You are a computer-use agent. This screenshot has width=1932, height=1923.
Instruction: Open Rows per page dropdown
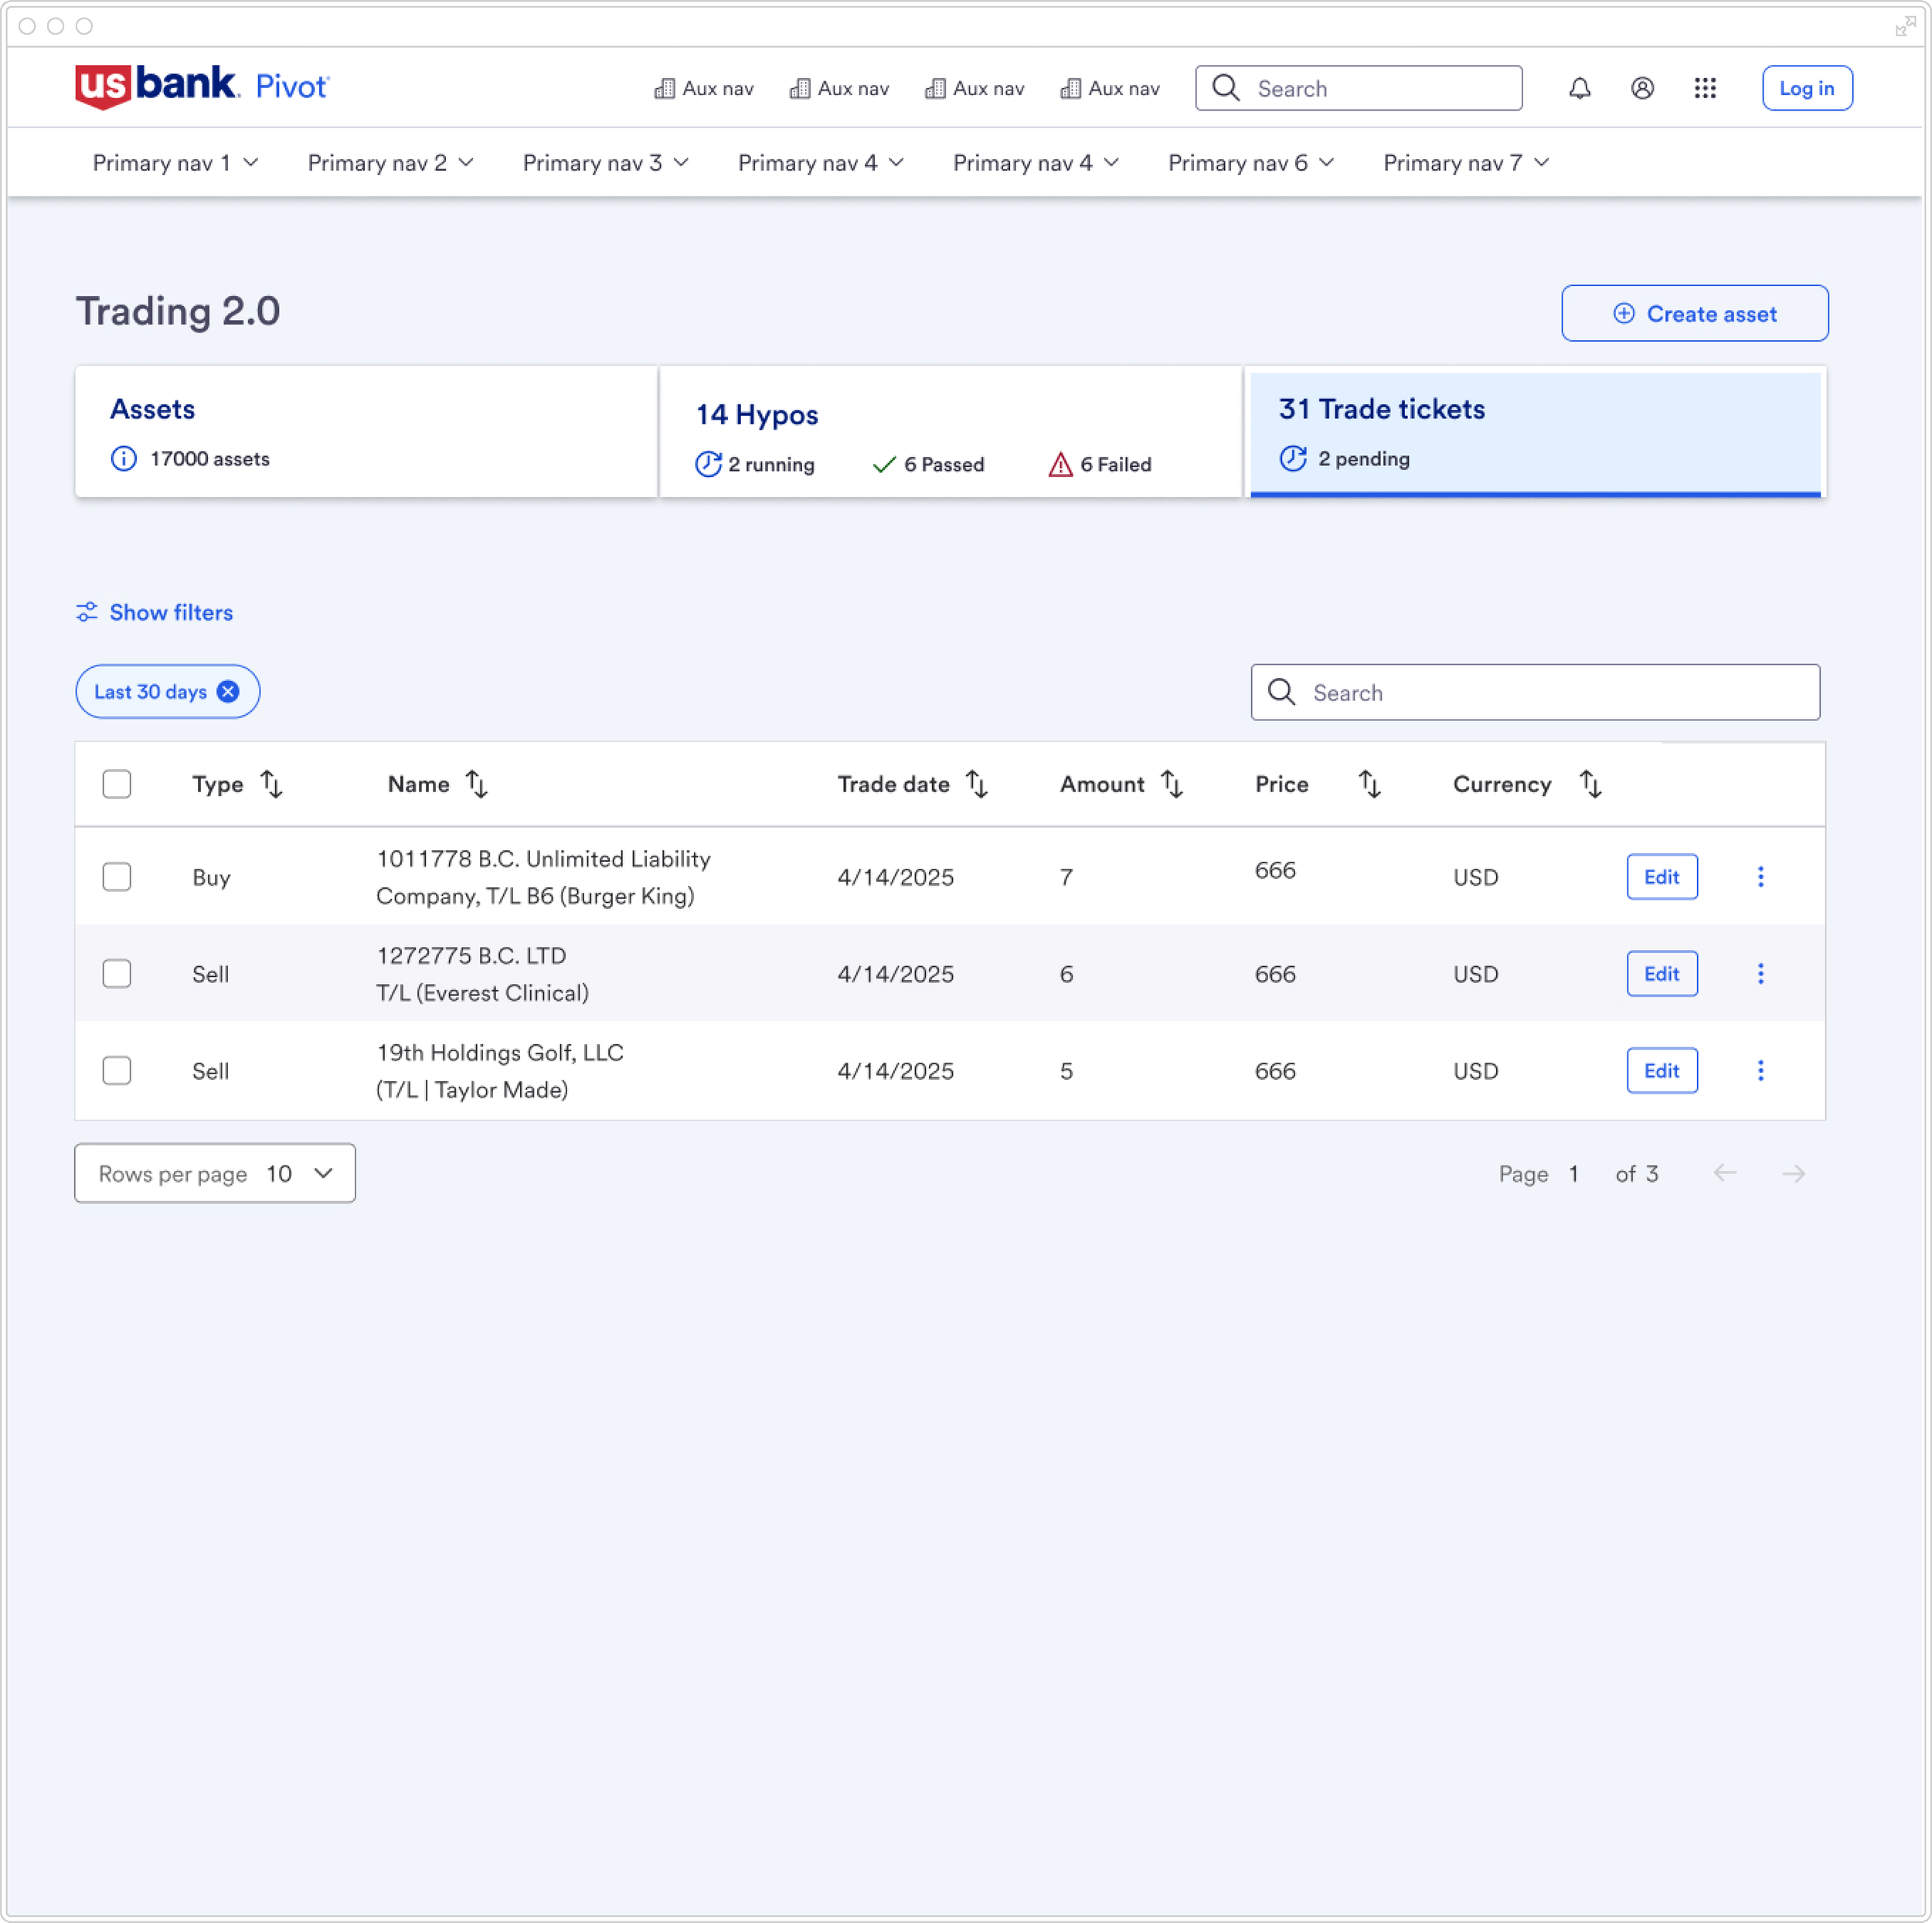215,1174
